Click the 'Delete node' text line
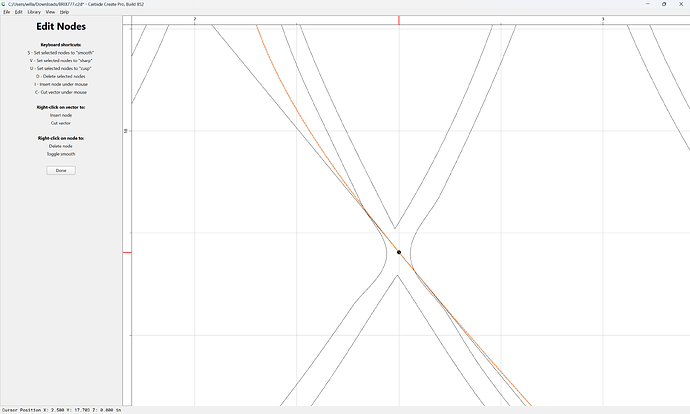This screenshot has width=690, height=414. (61, 146)
